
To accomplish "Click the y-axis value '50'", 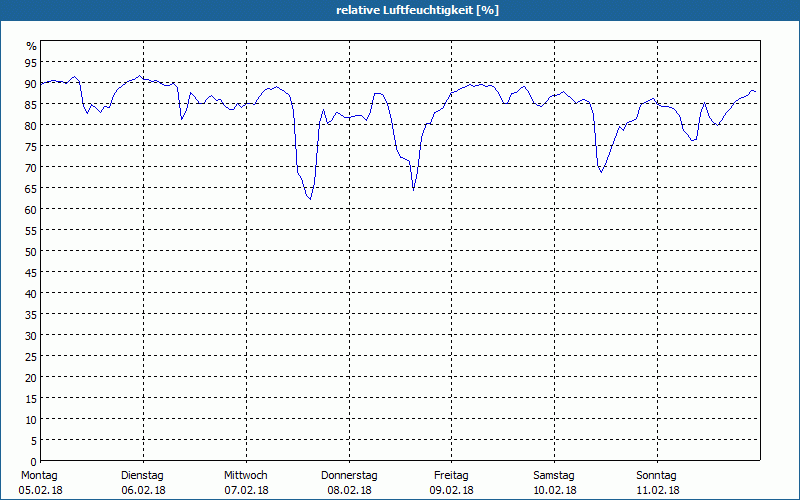I will click(x=31, y=252).
